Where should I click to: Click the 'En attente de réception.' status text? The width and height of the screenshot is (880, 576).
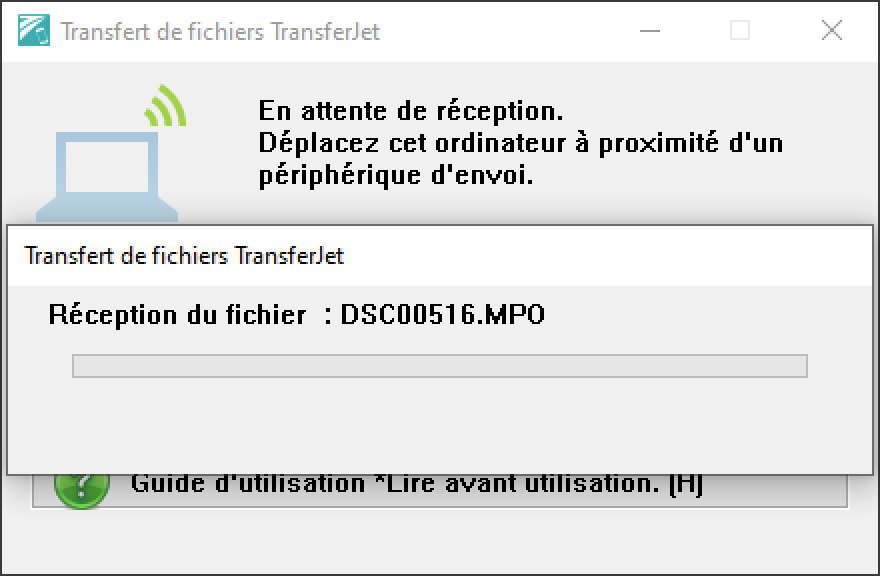click(x=410, y=111)
